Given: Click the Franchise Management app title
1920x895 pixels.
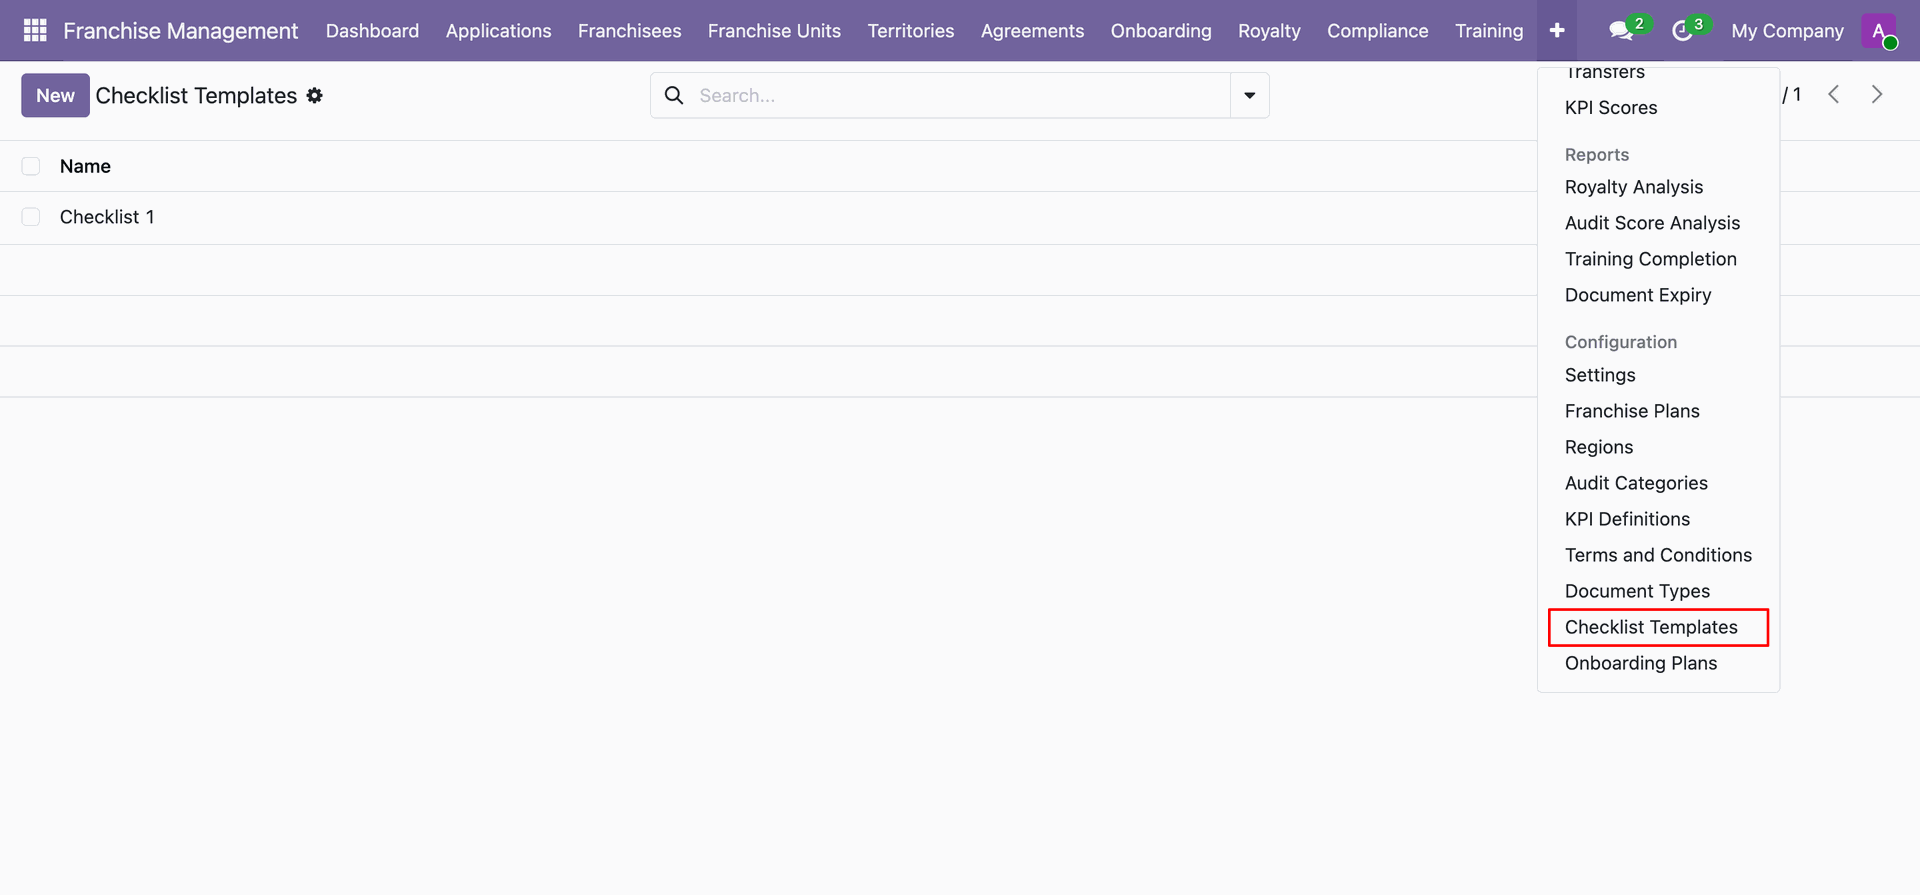Looking at the screenshot, I should point(180,31).
